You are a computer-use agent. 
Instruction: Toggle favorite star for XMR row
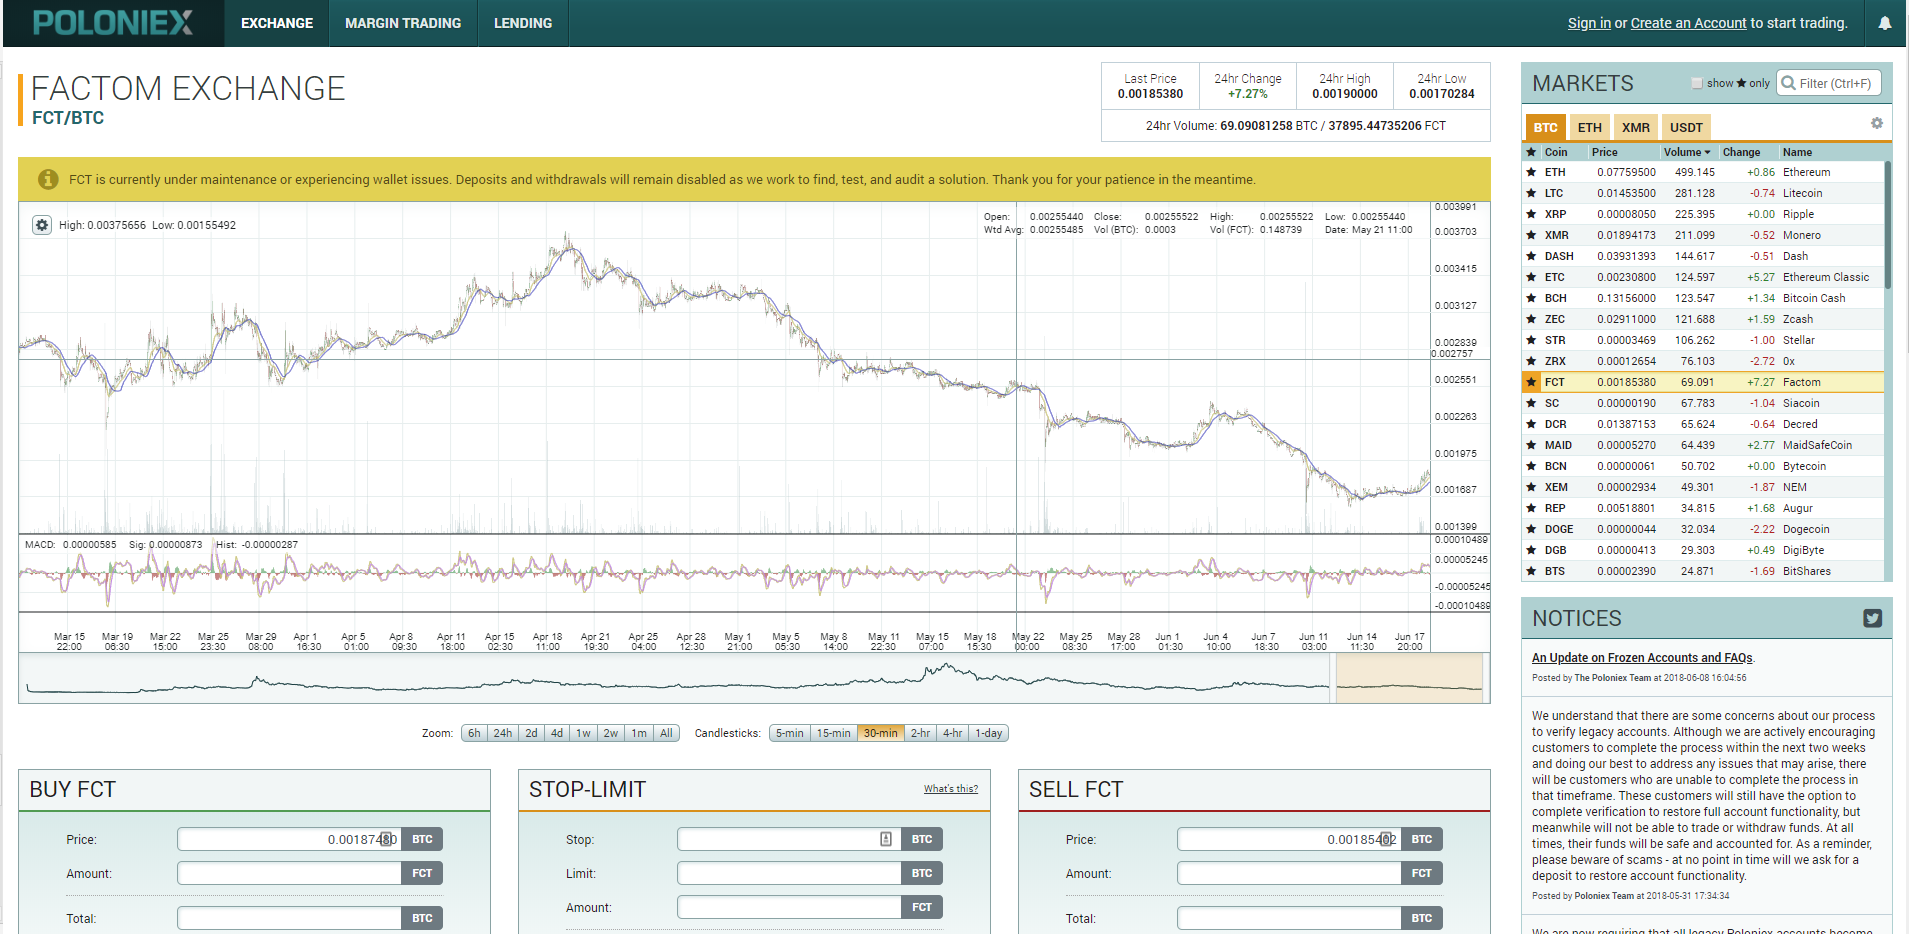pos(1531,235)
